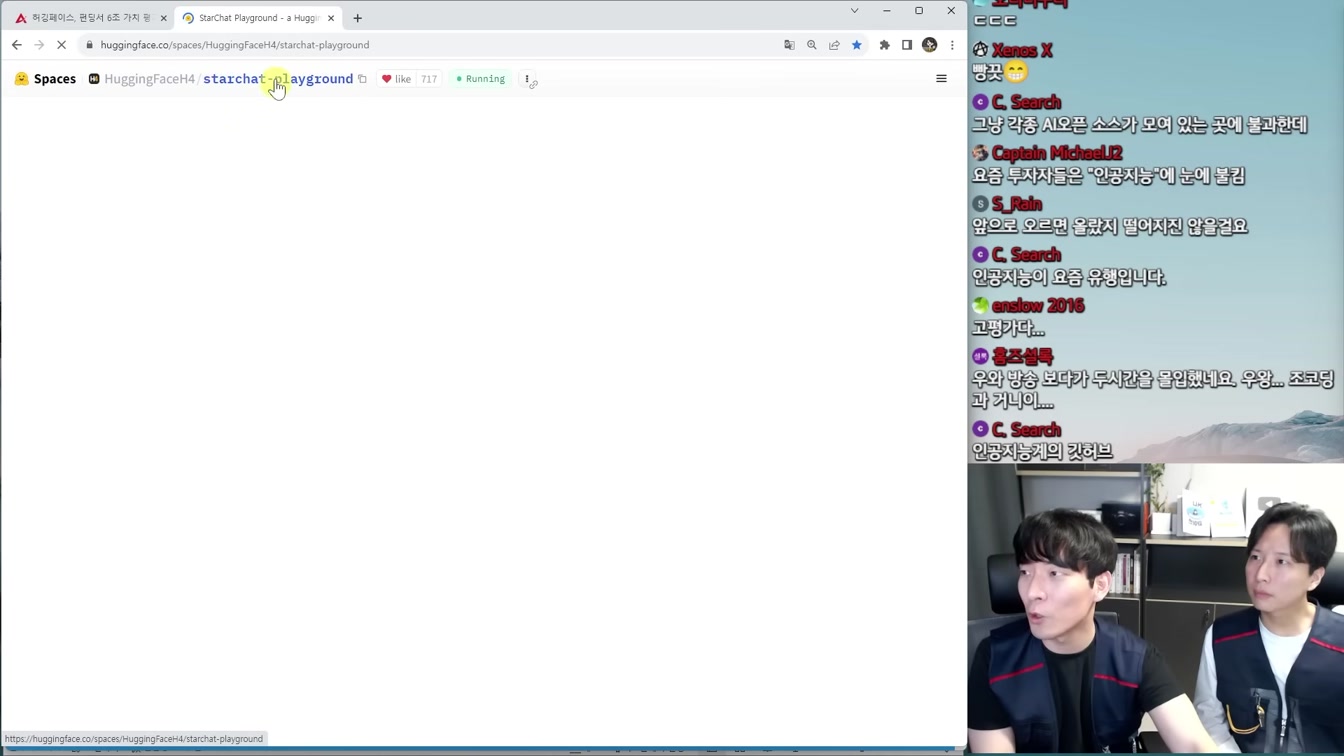Click the Hugging Face Spaces logo
This screenshot has height=756, width=1344.
pos(21,79)
